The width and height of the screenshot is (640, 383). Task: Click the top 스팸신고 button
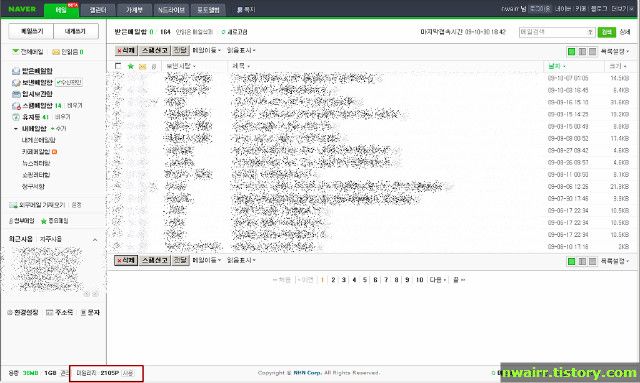click(155, 50)
